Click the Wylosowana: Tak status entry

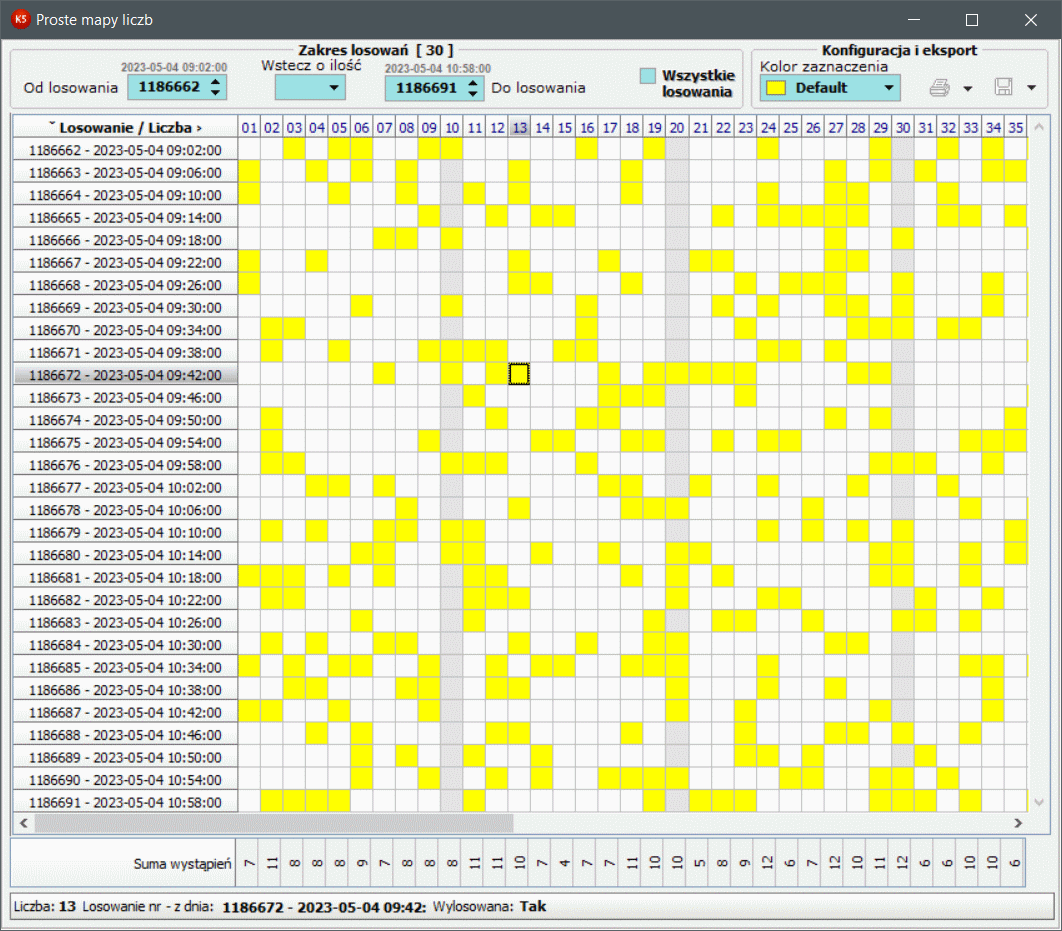pos(489,906)
